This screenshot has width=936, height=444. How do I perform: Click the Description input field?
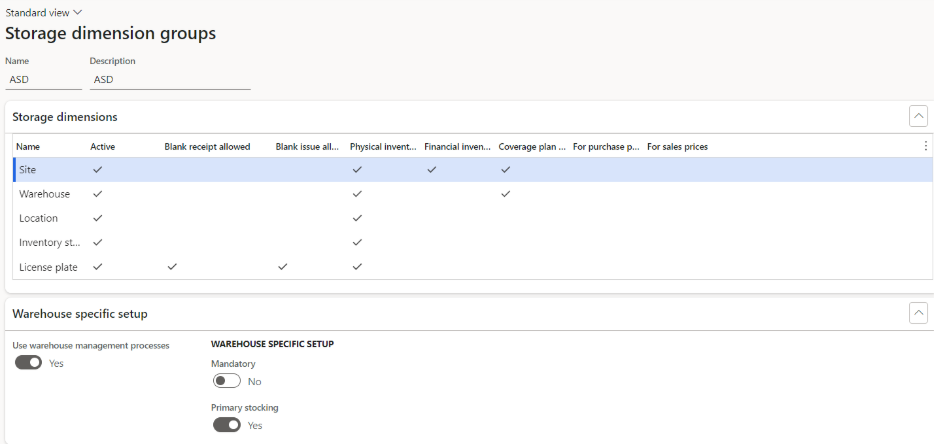[169, 80]
